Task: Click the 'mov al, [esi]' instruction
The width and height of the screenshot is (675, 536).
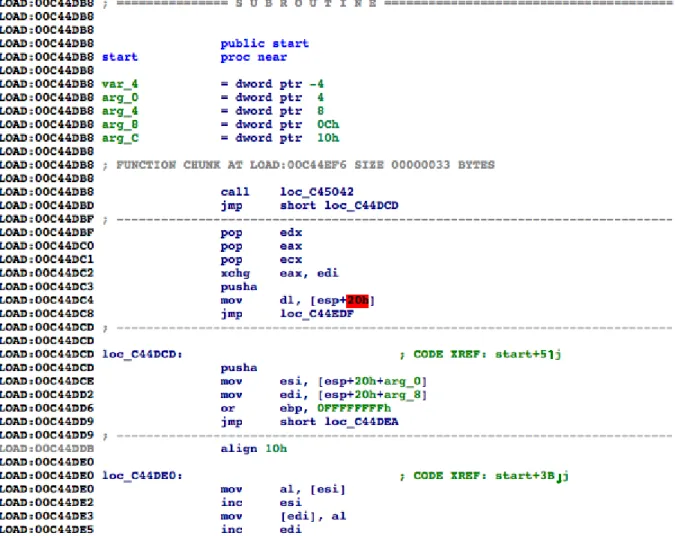Action: click(x=283, y=490)
